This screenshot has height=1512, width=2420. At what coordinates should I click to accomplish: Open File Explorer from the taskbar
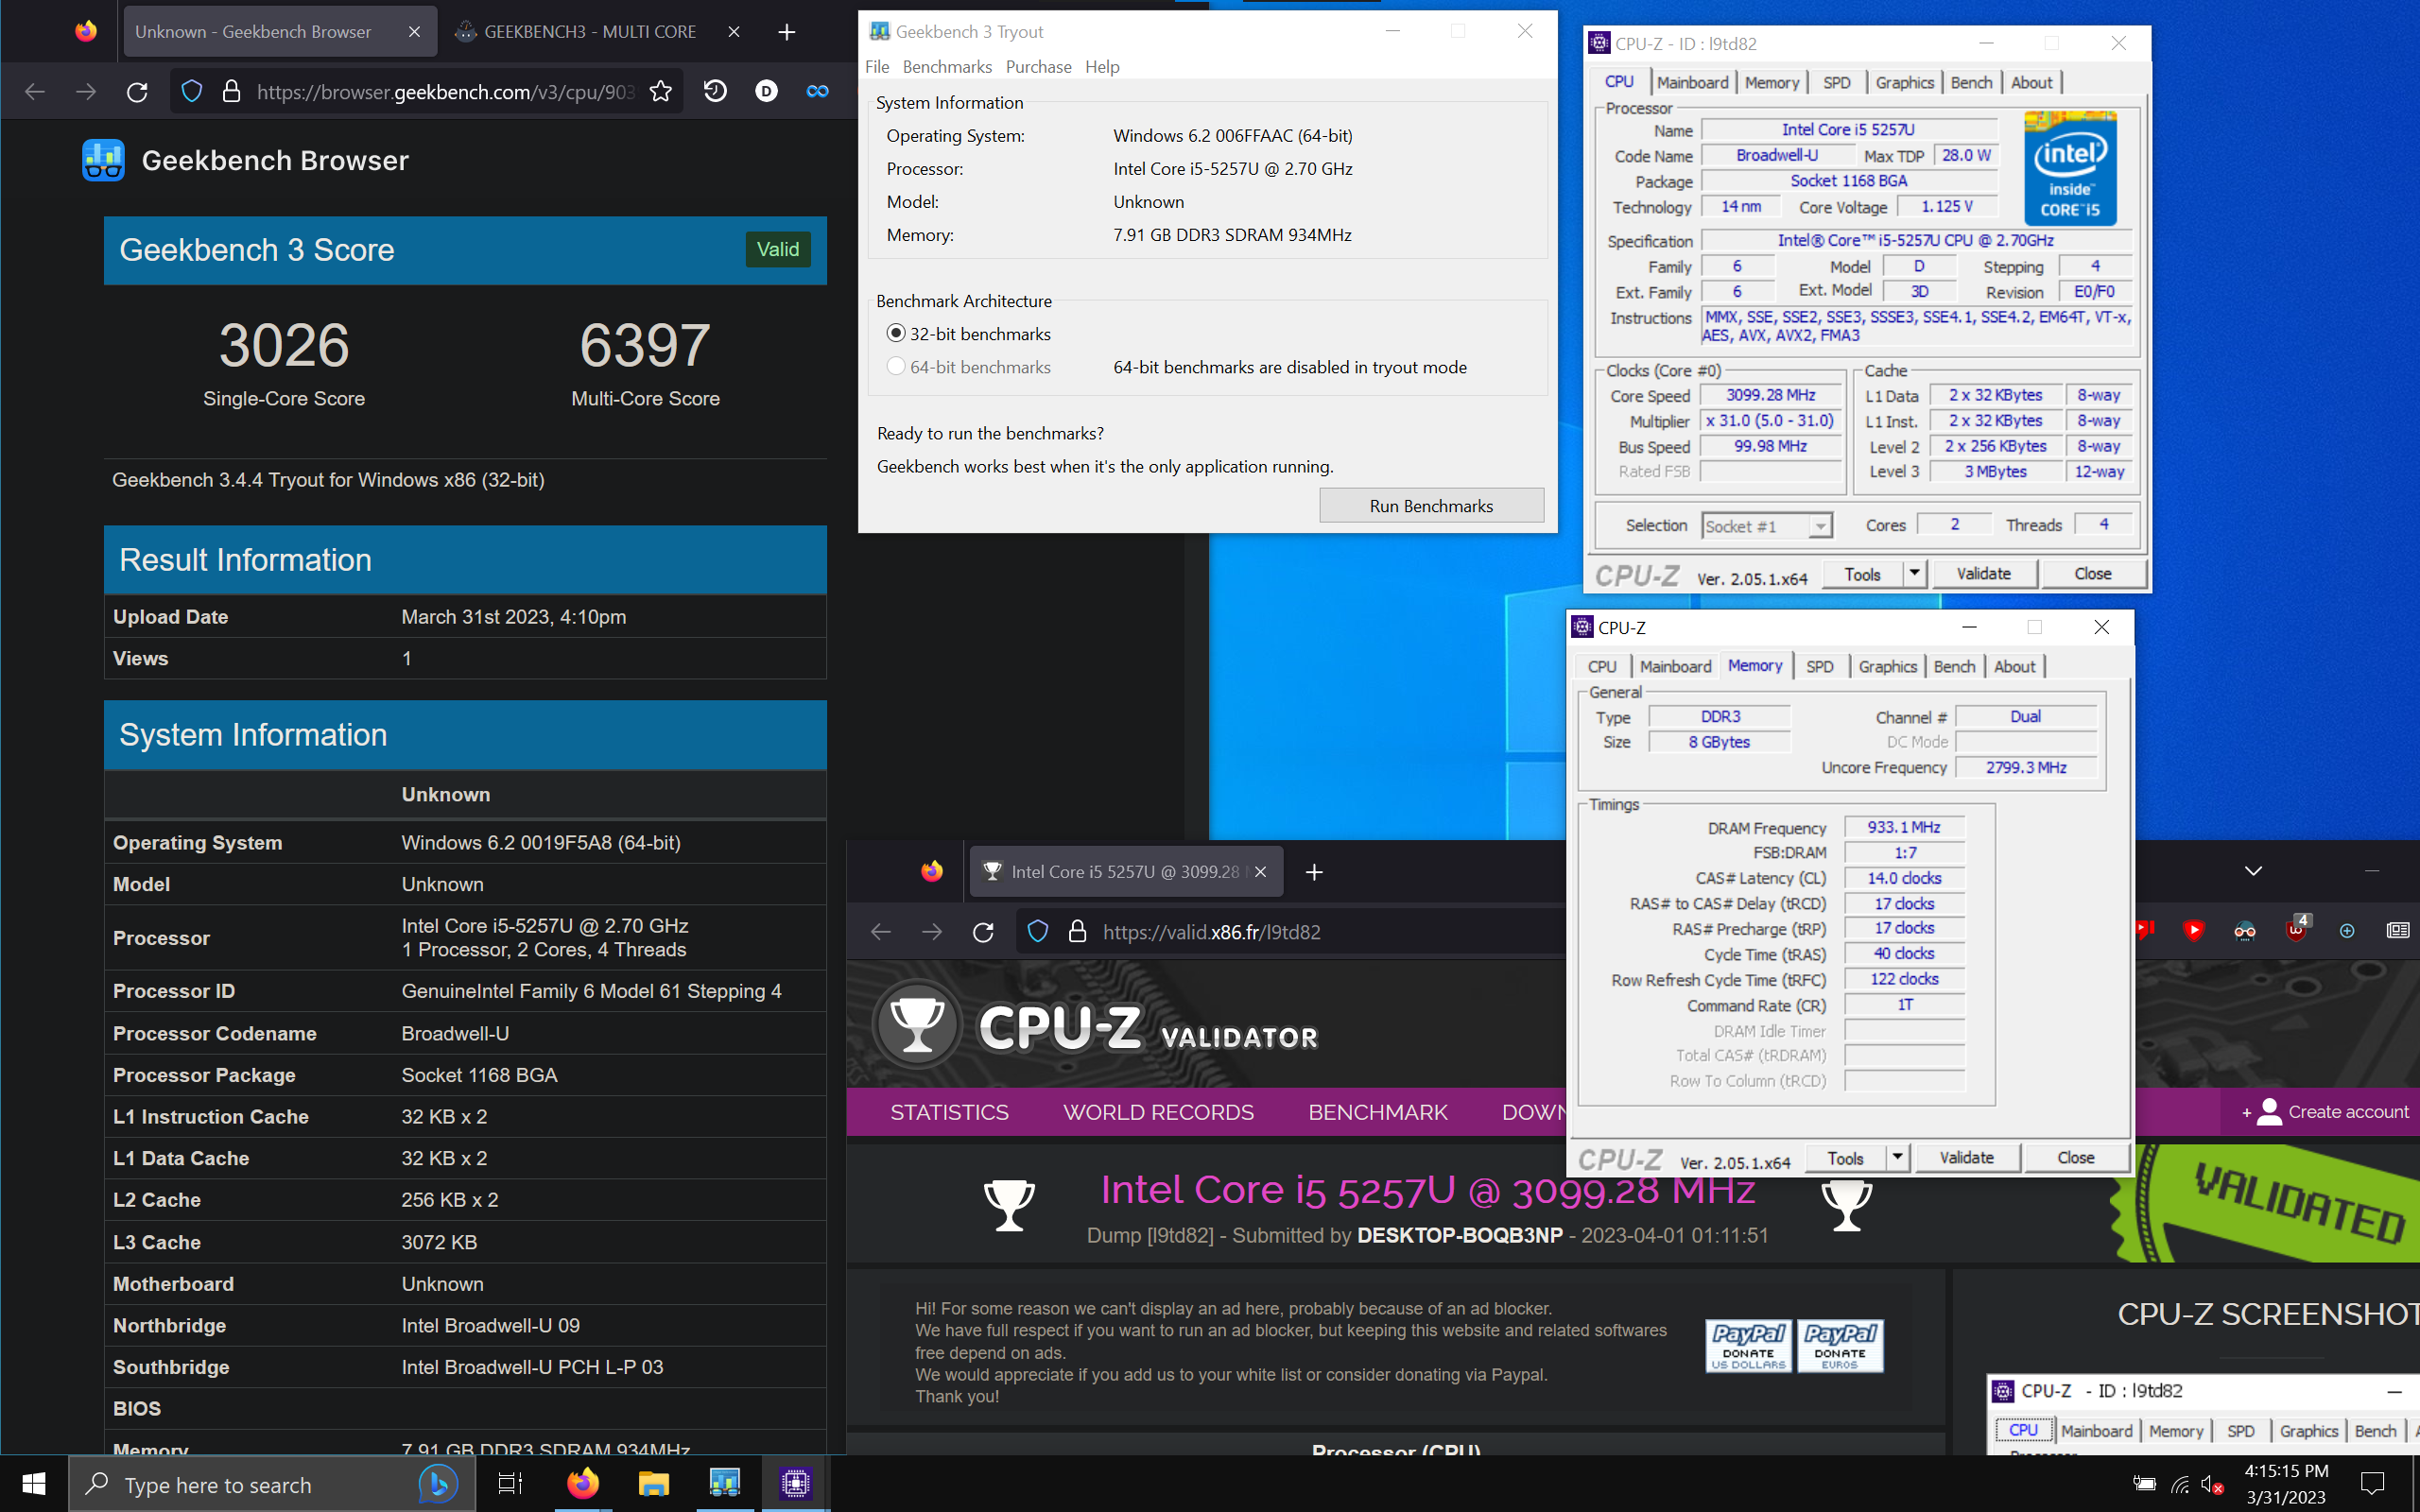click(654, 1484)
